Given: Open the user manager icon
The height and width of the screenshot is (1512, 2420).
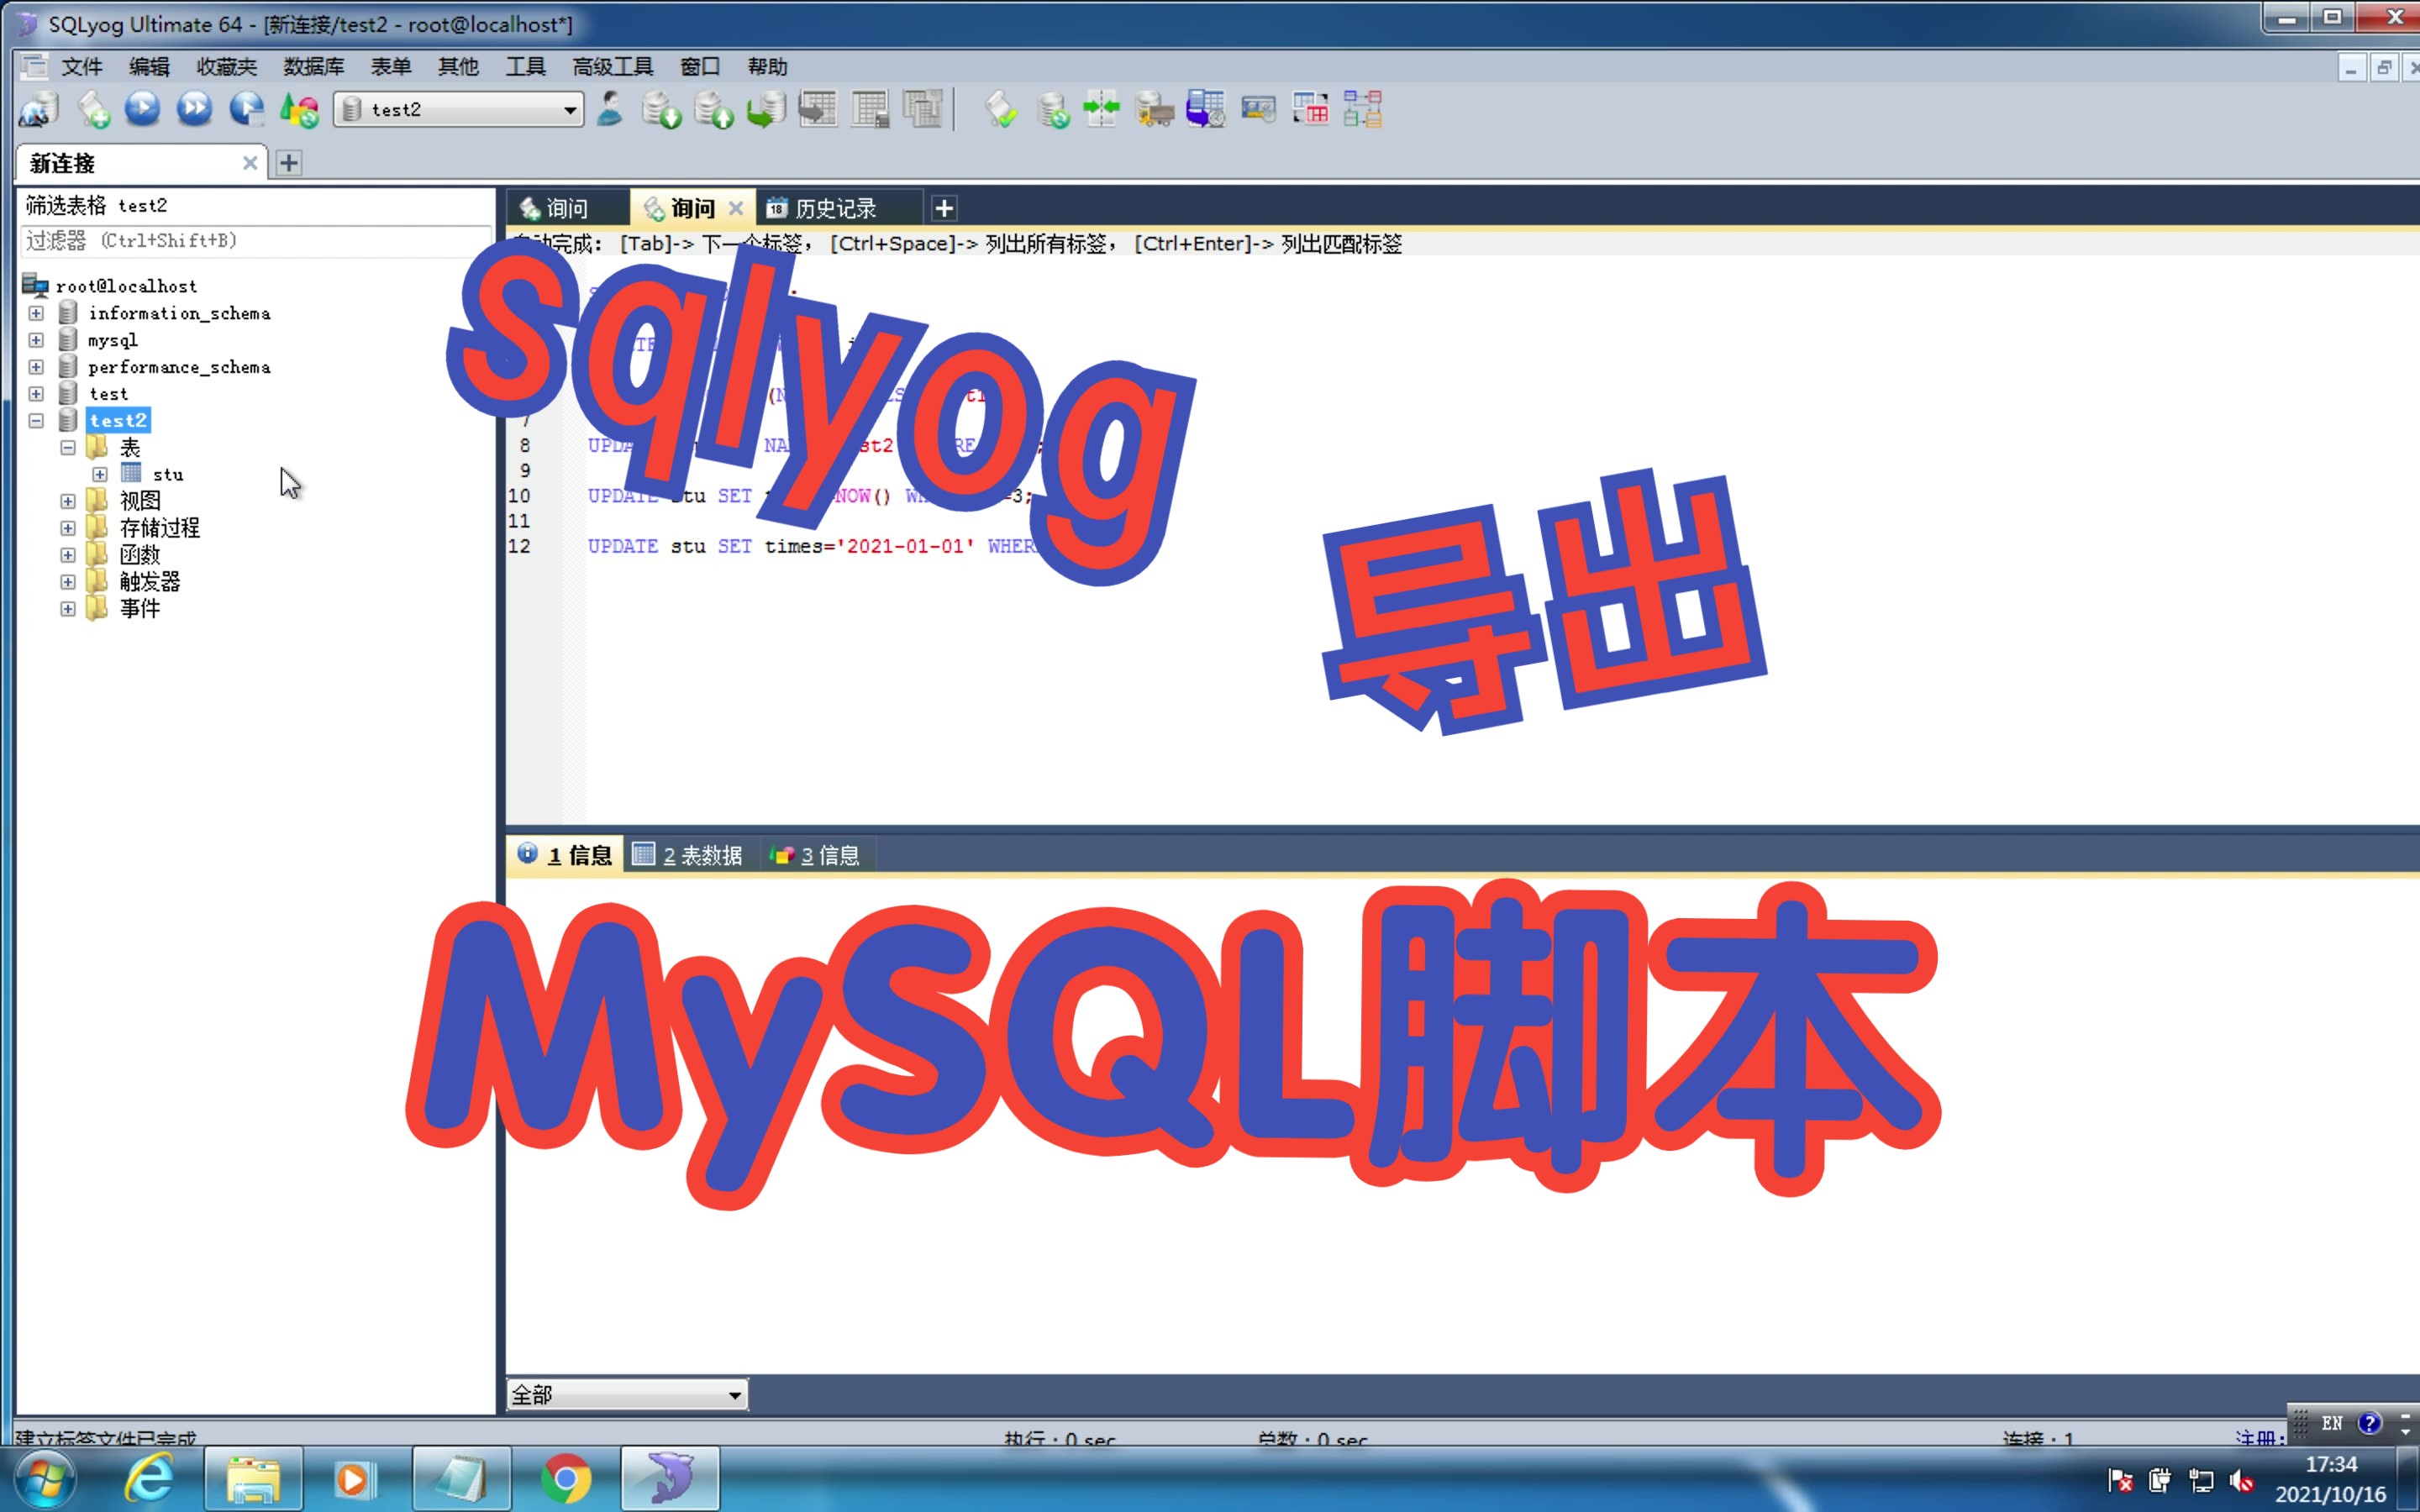Looking at the screenshot, I should tap(609, 108).
